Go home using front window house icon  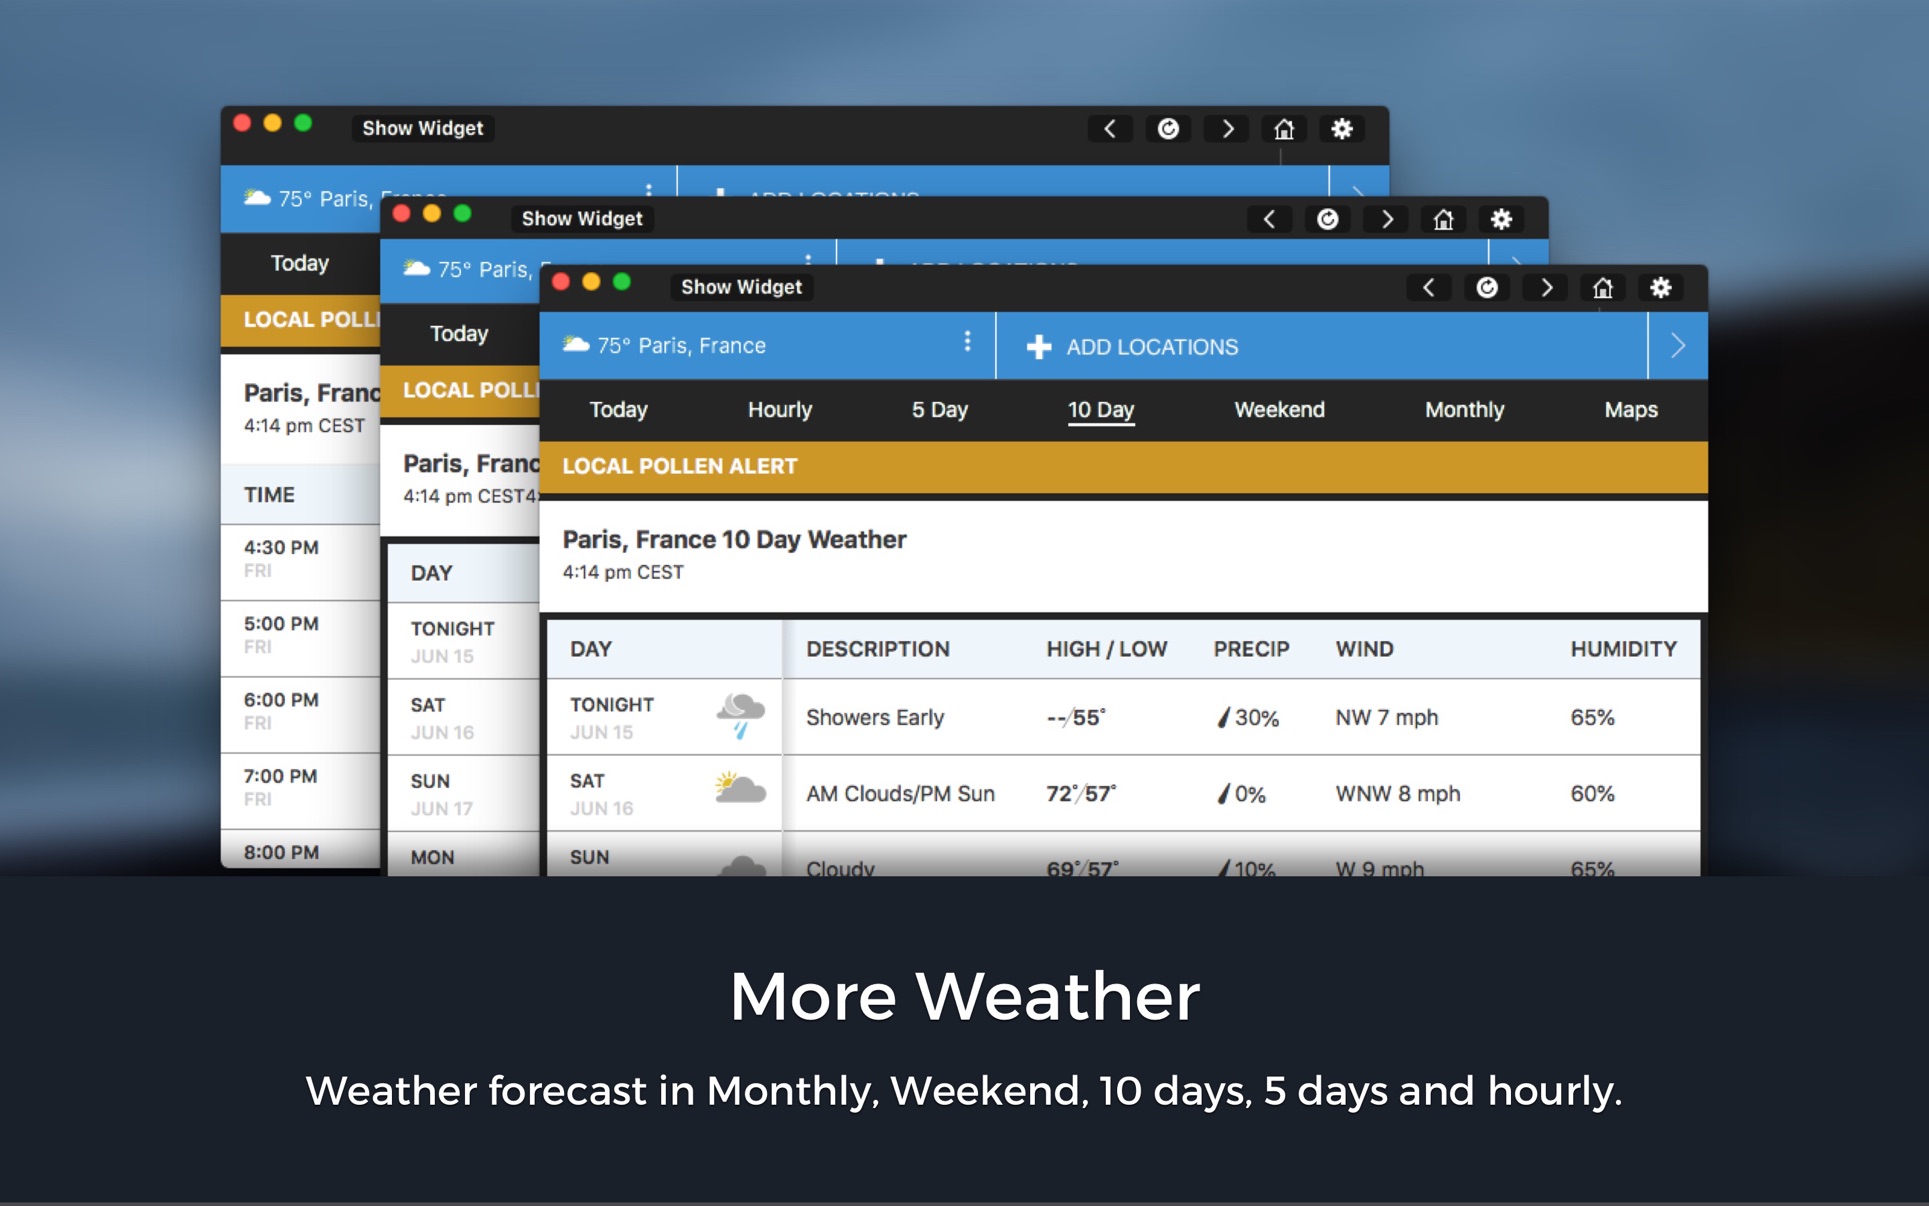click(x=1603, y=288)
